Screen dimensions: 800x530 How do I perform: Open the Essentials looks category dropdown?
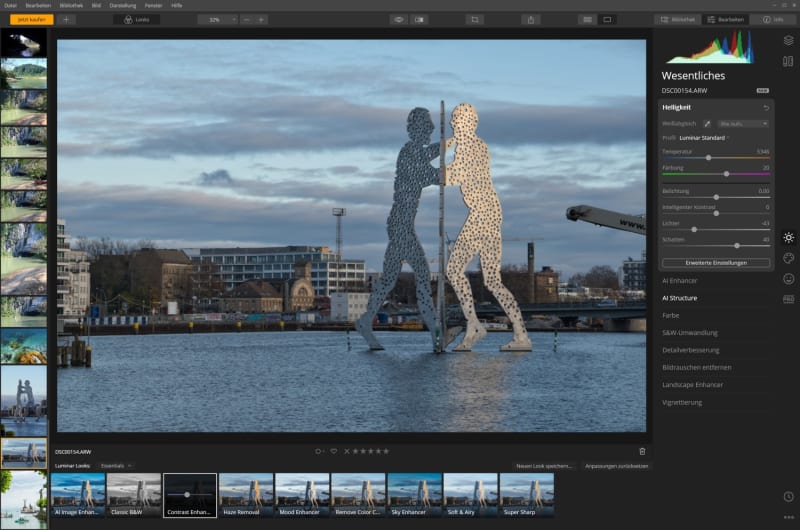[115, 466]
